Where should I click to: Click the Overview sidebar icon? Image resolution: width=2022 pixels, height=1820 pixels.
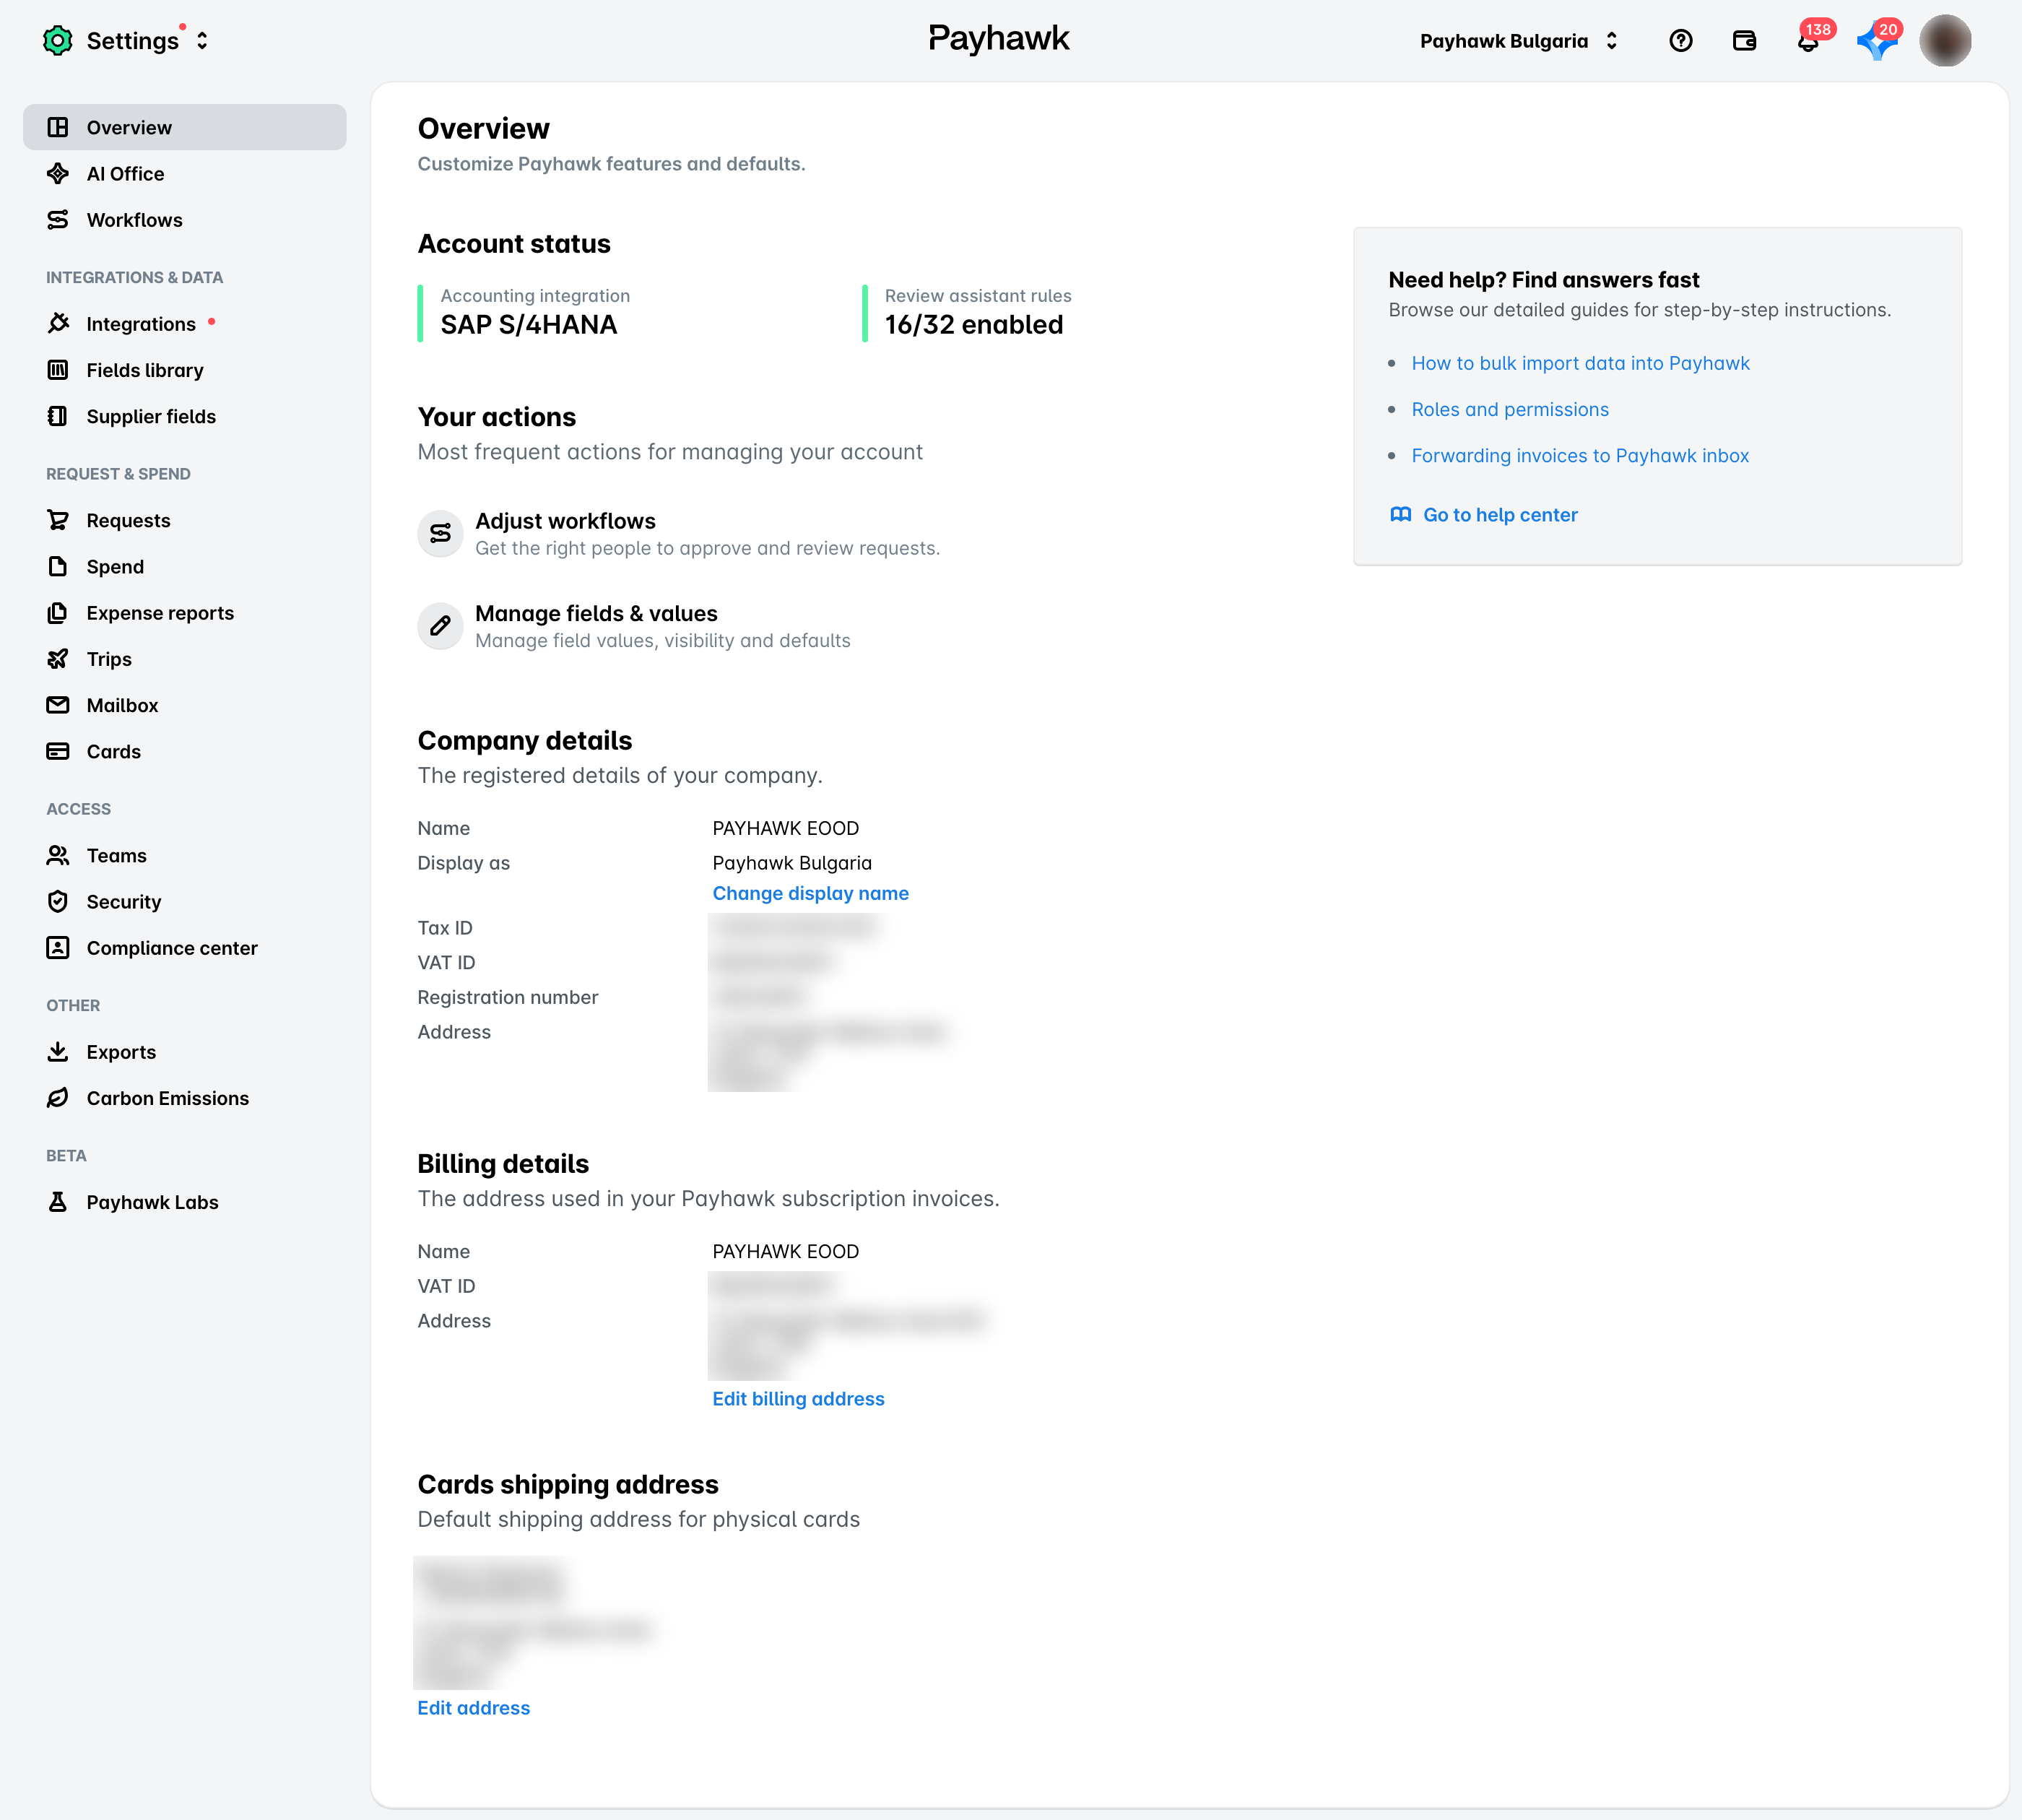pyautogui.click(x=58, y=127)
